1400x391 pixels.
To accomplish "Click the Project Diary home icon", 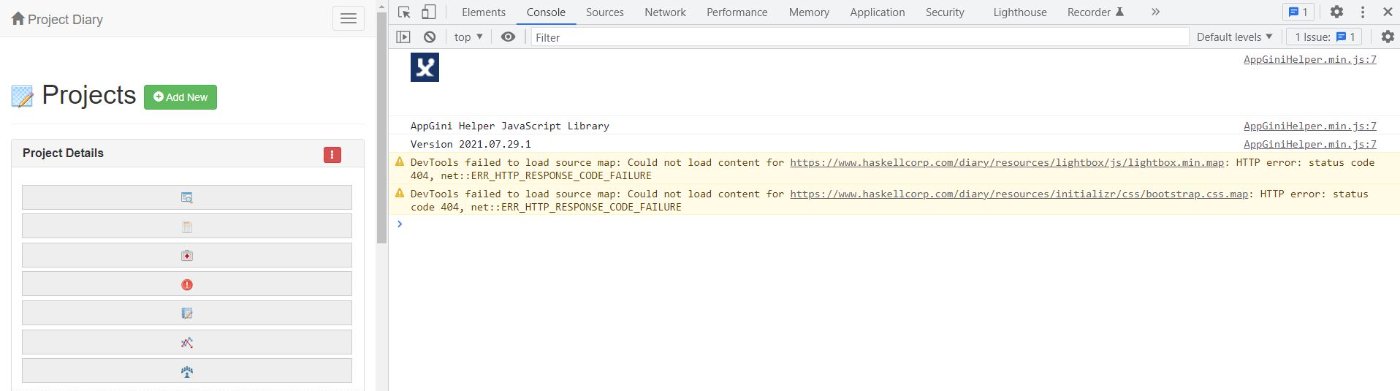I will pos(17,18).
